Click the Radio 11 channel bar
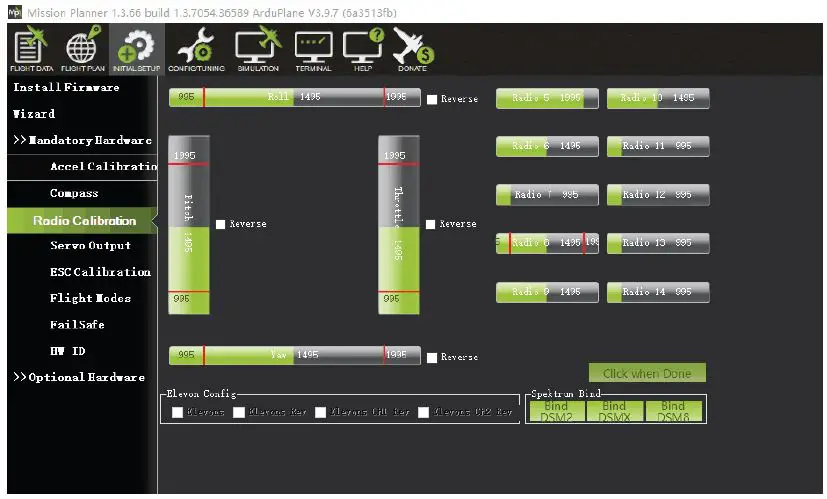This screenshot has height=499, width=827. coord(658,146)
